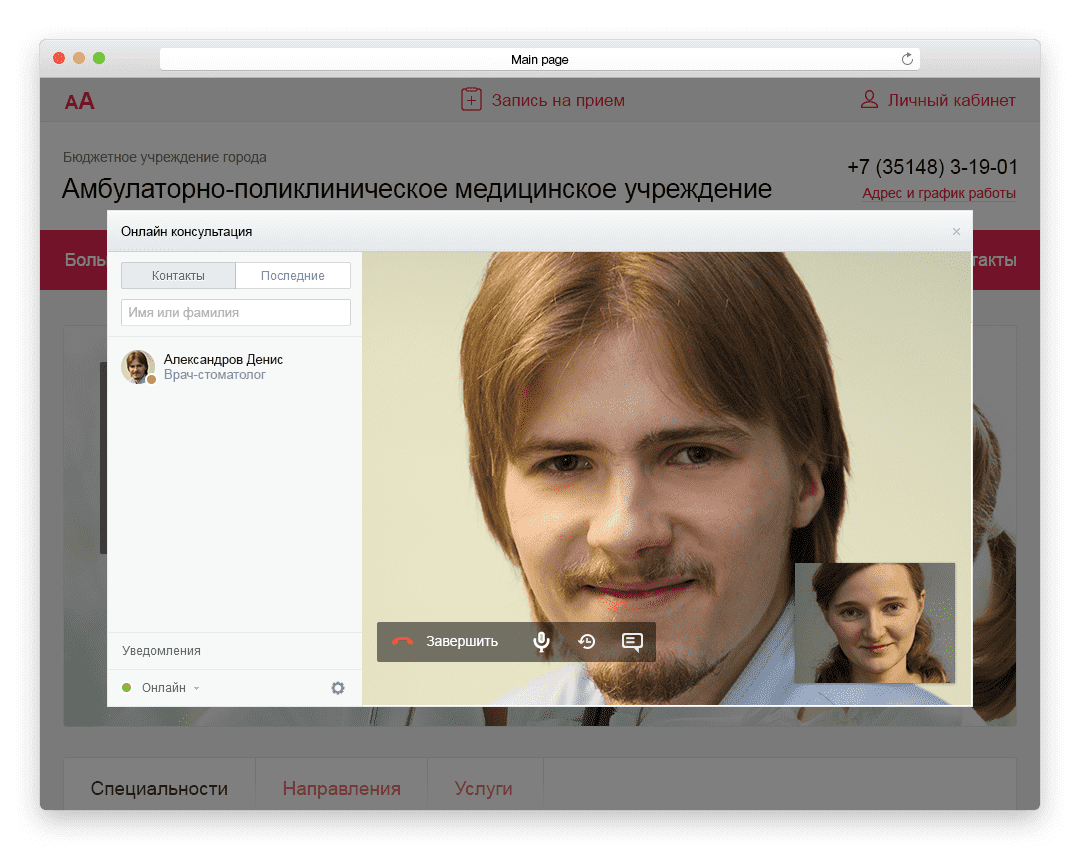
Task: Click the appointment clipboard icon in the header
Action: tap(471, 99)
